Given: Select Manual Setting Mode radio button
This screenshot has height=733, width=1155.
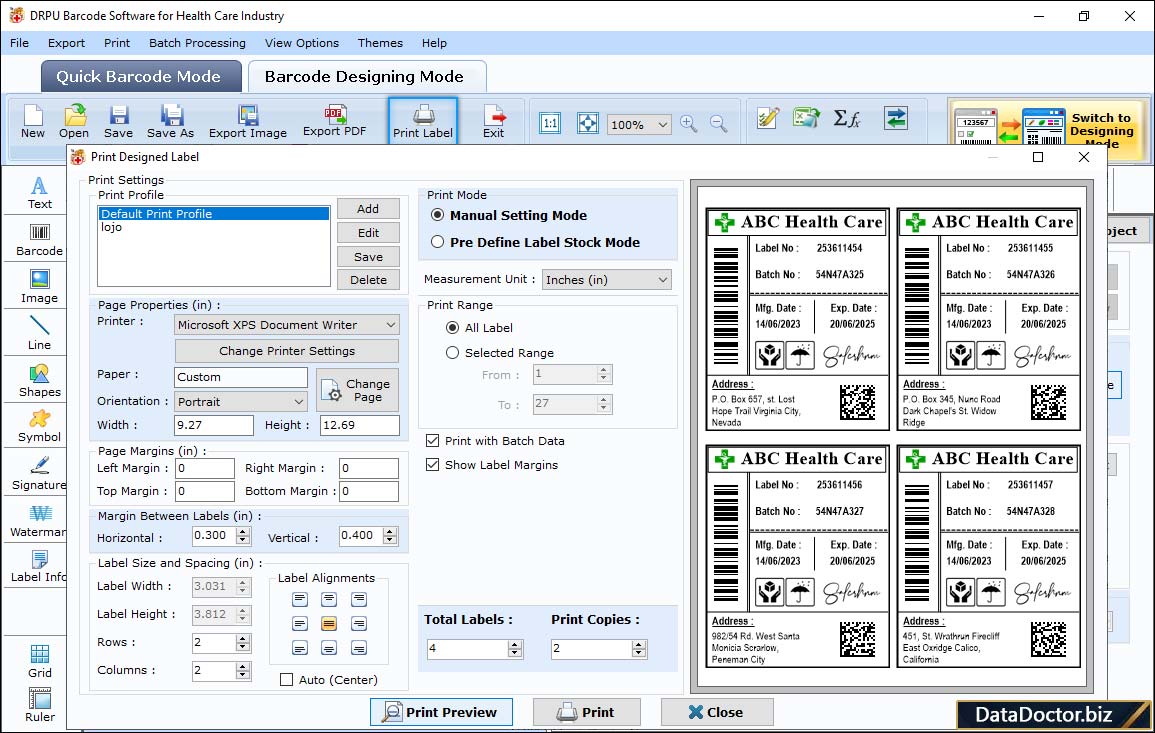Looking at the screenshot, I should point(438,215).
